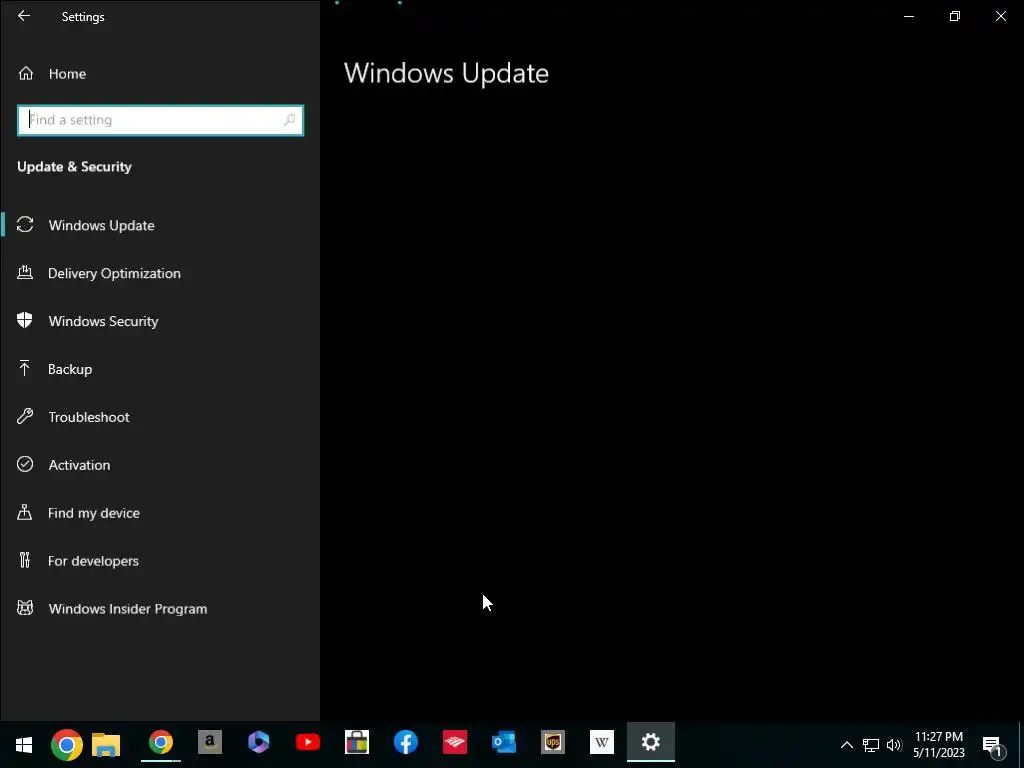The width and height of the screenshot is (1024, 768).
Task: Open the Windows Start menu
Action: [24, 744]
